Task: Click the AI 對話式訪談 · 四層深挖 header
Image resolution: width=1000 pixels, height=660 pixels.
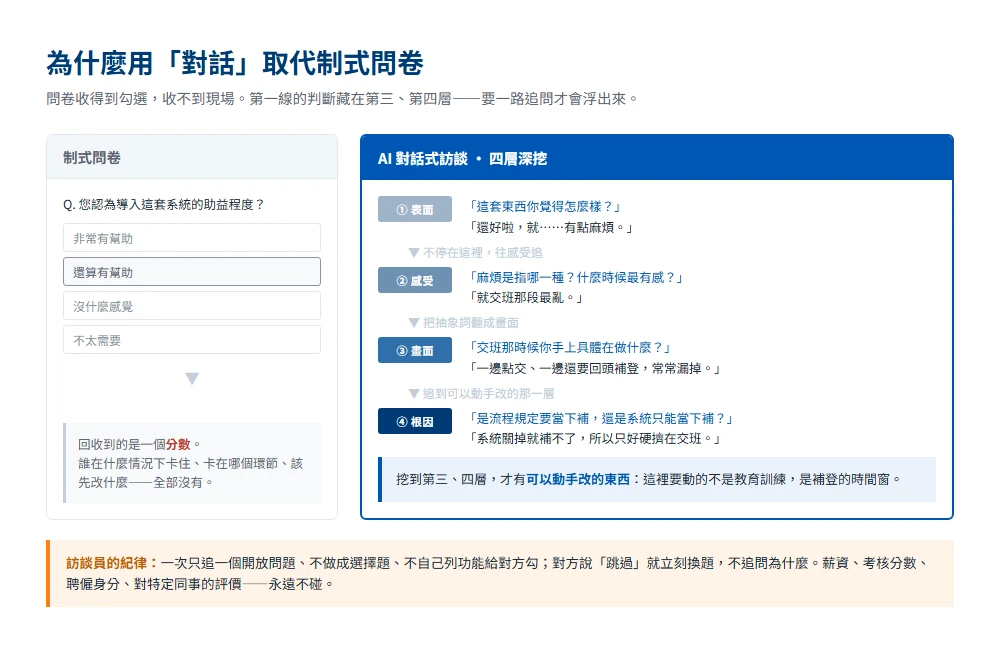Action: click(x=657, y=158)
